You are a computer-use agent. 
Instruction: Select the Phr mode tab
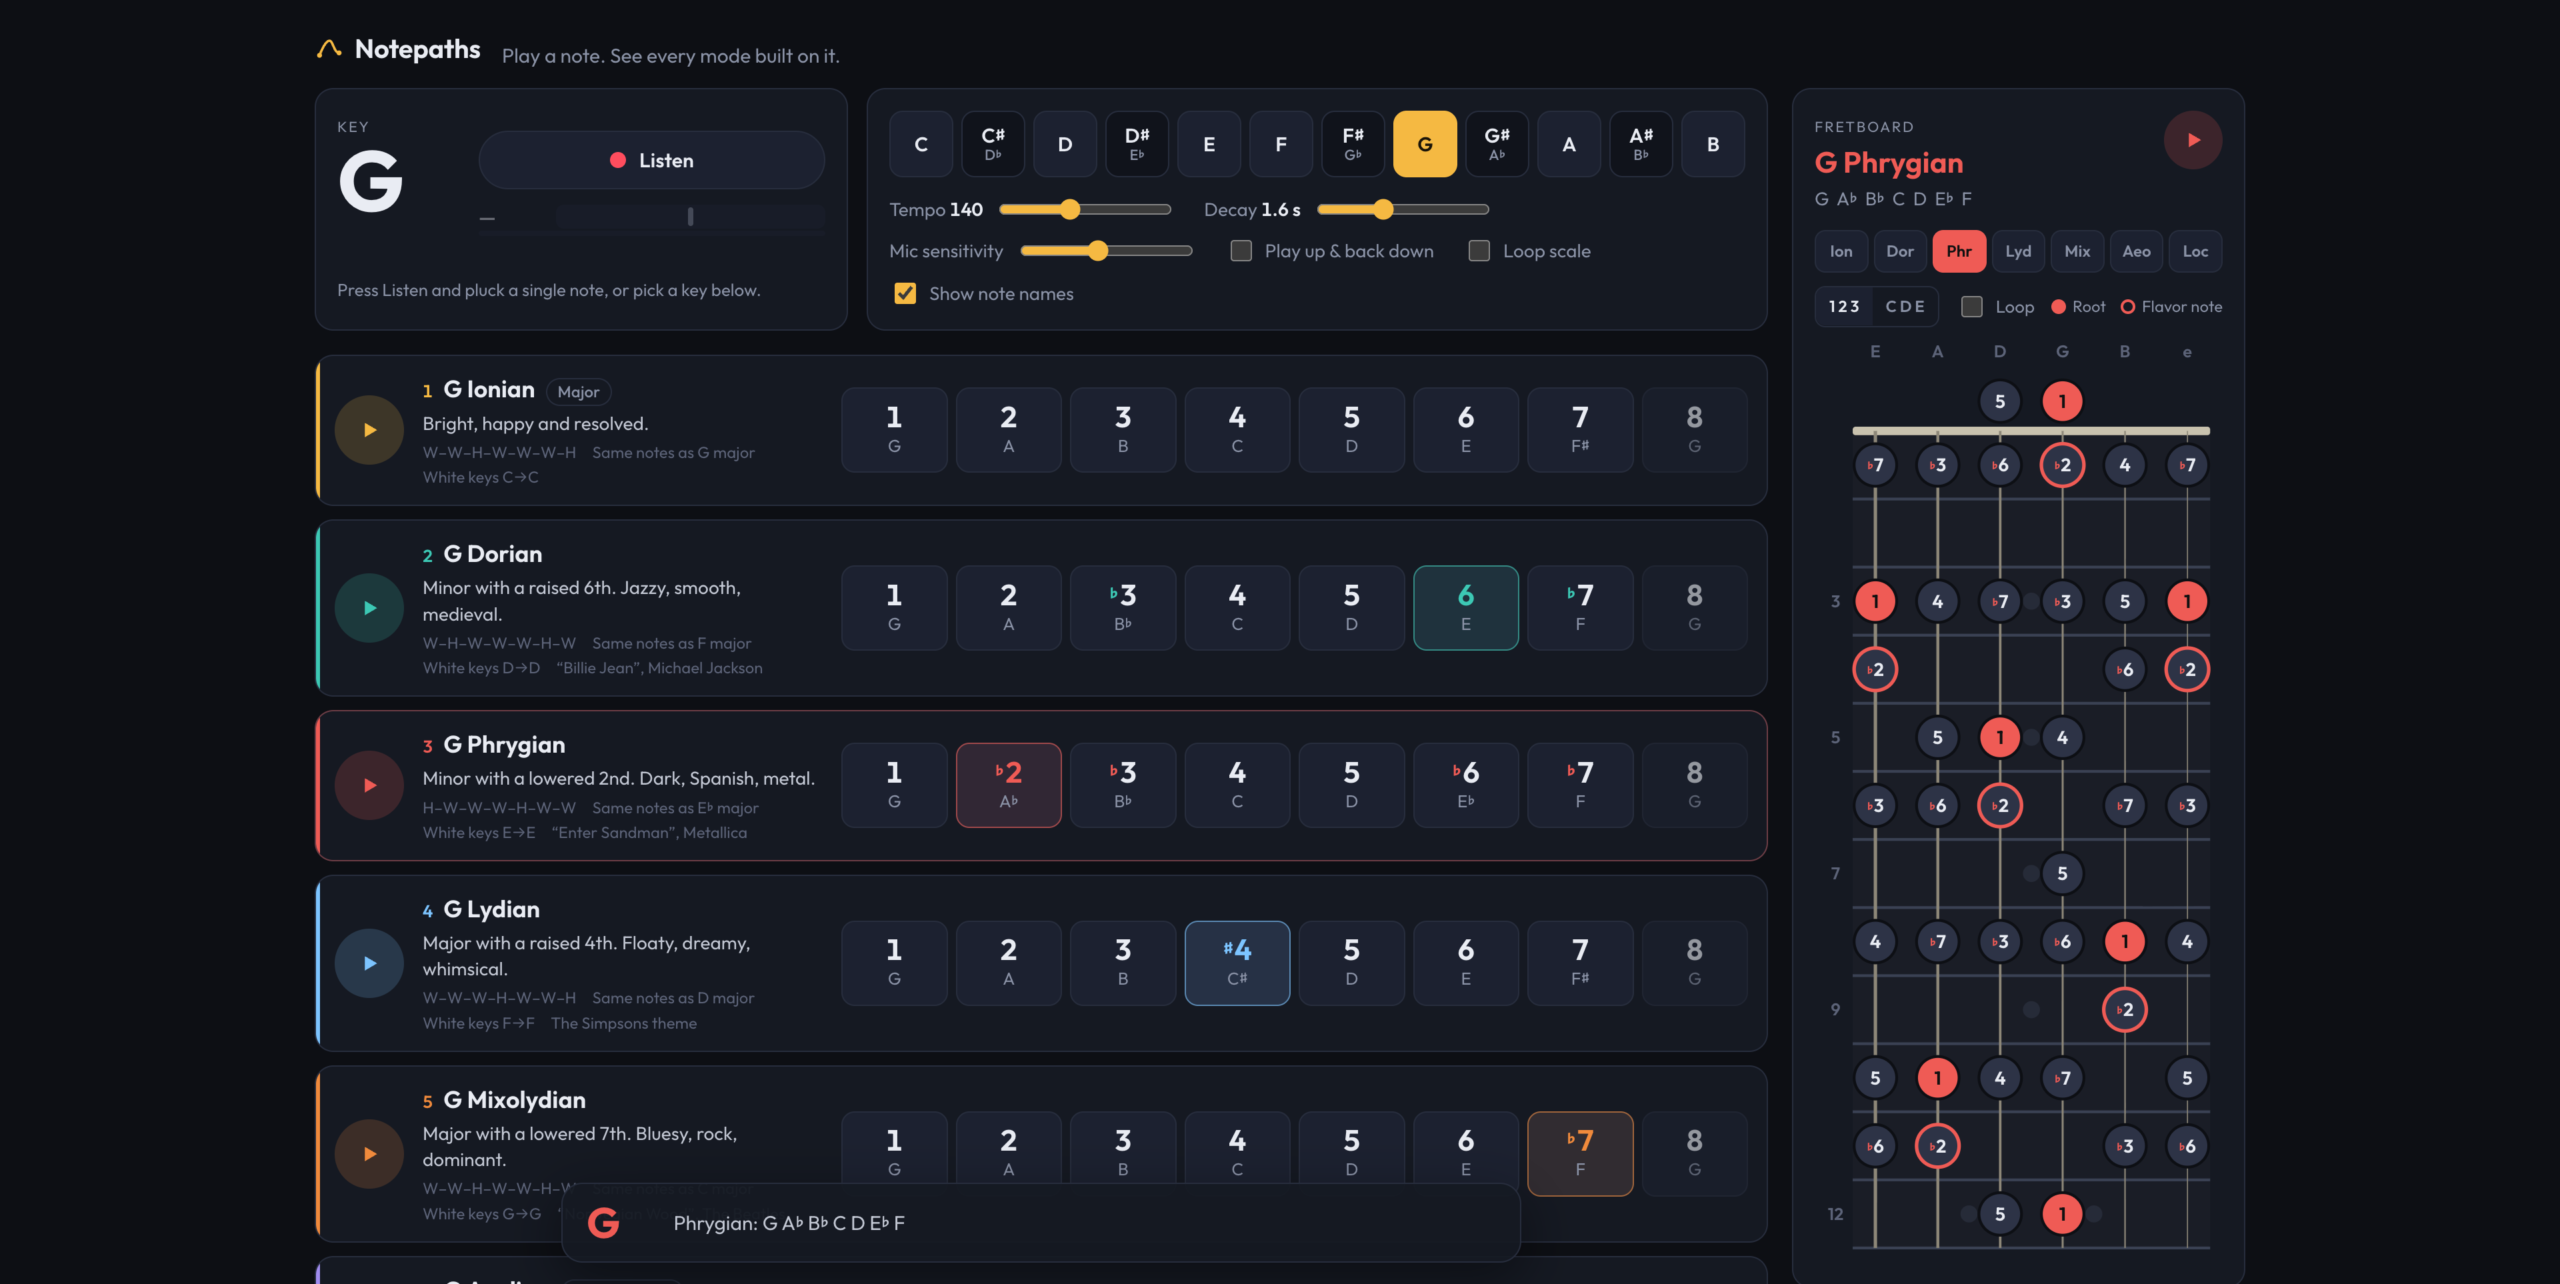[x=1959, y=251]
